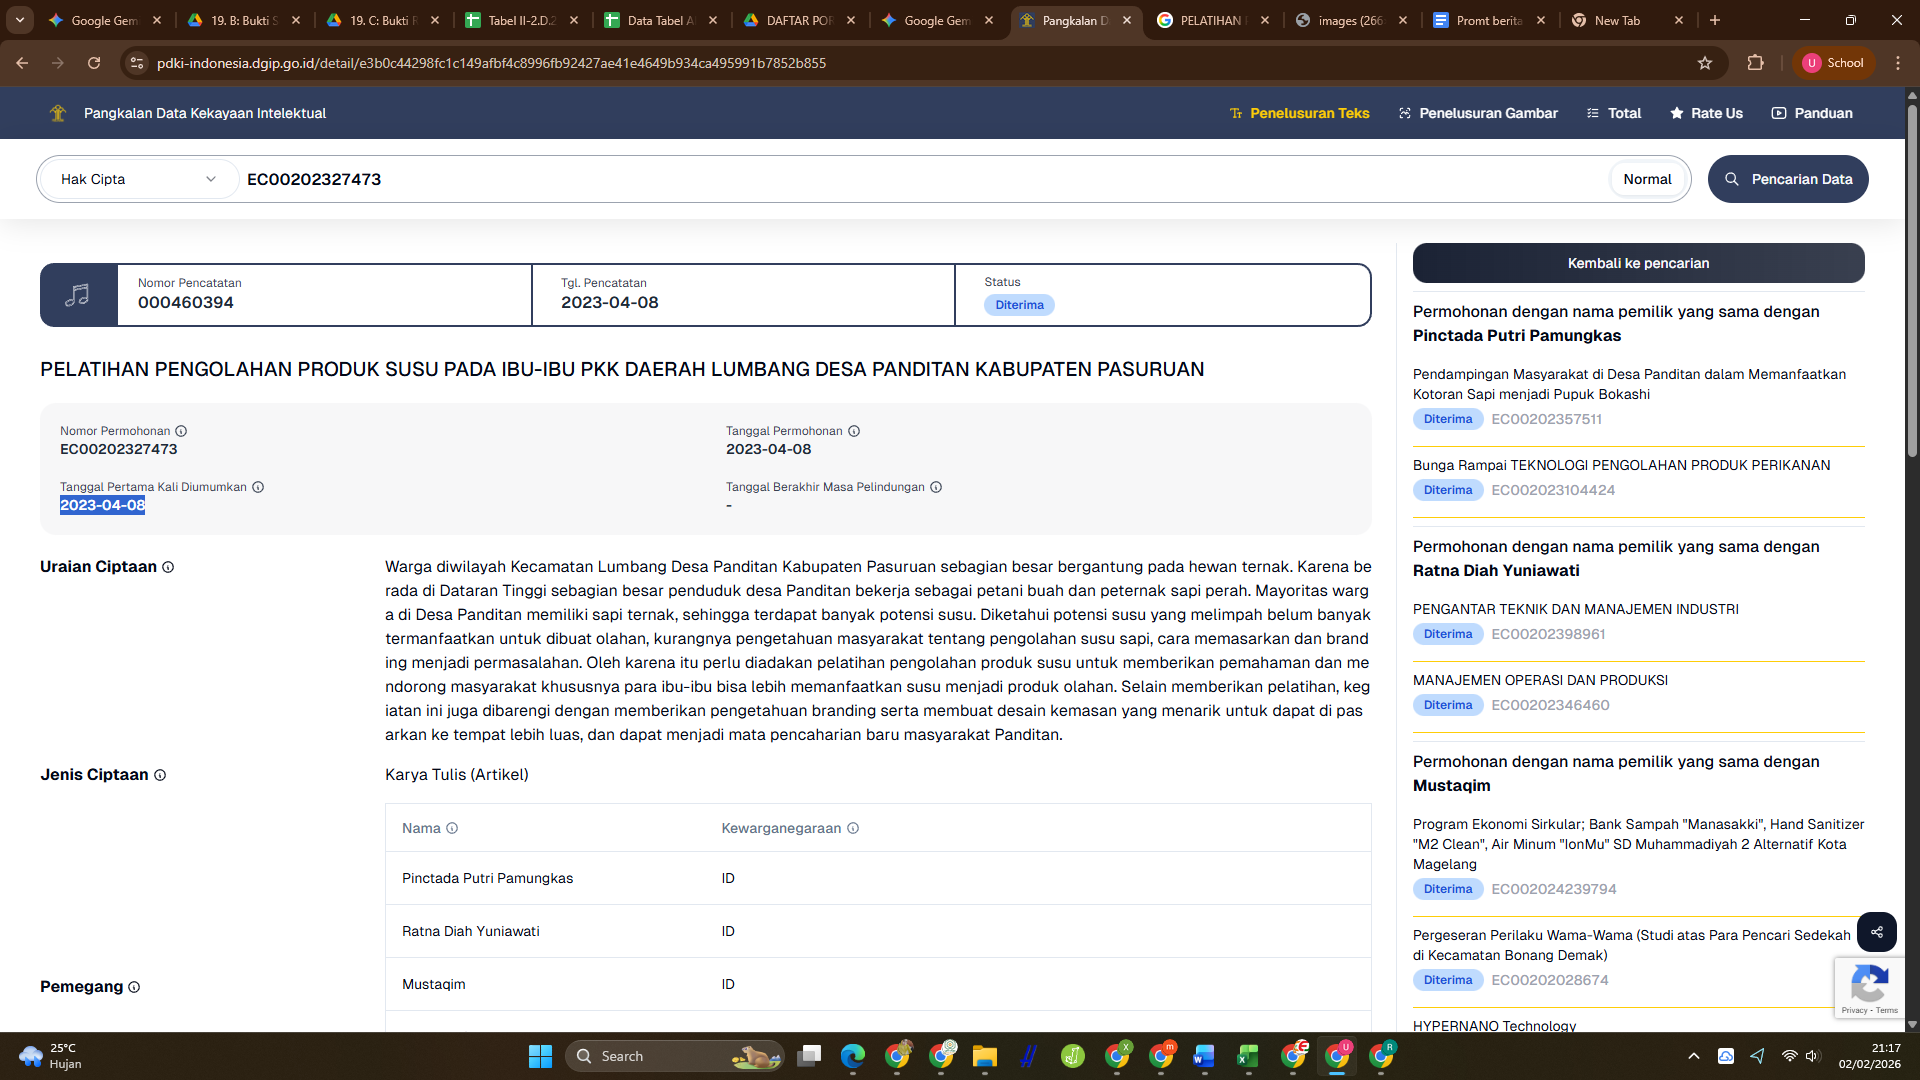Open the Total menu item

point(1614,113)
